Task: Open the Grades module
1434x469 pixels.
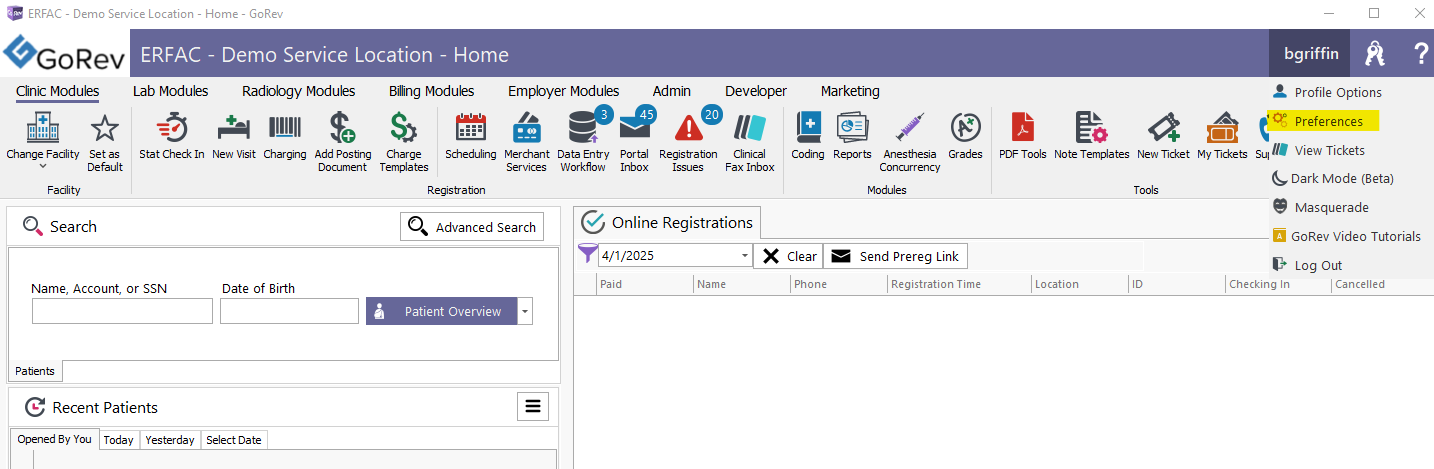Action: point(966,136)
